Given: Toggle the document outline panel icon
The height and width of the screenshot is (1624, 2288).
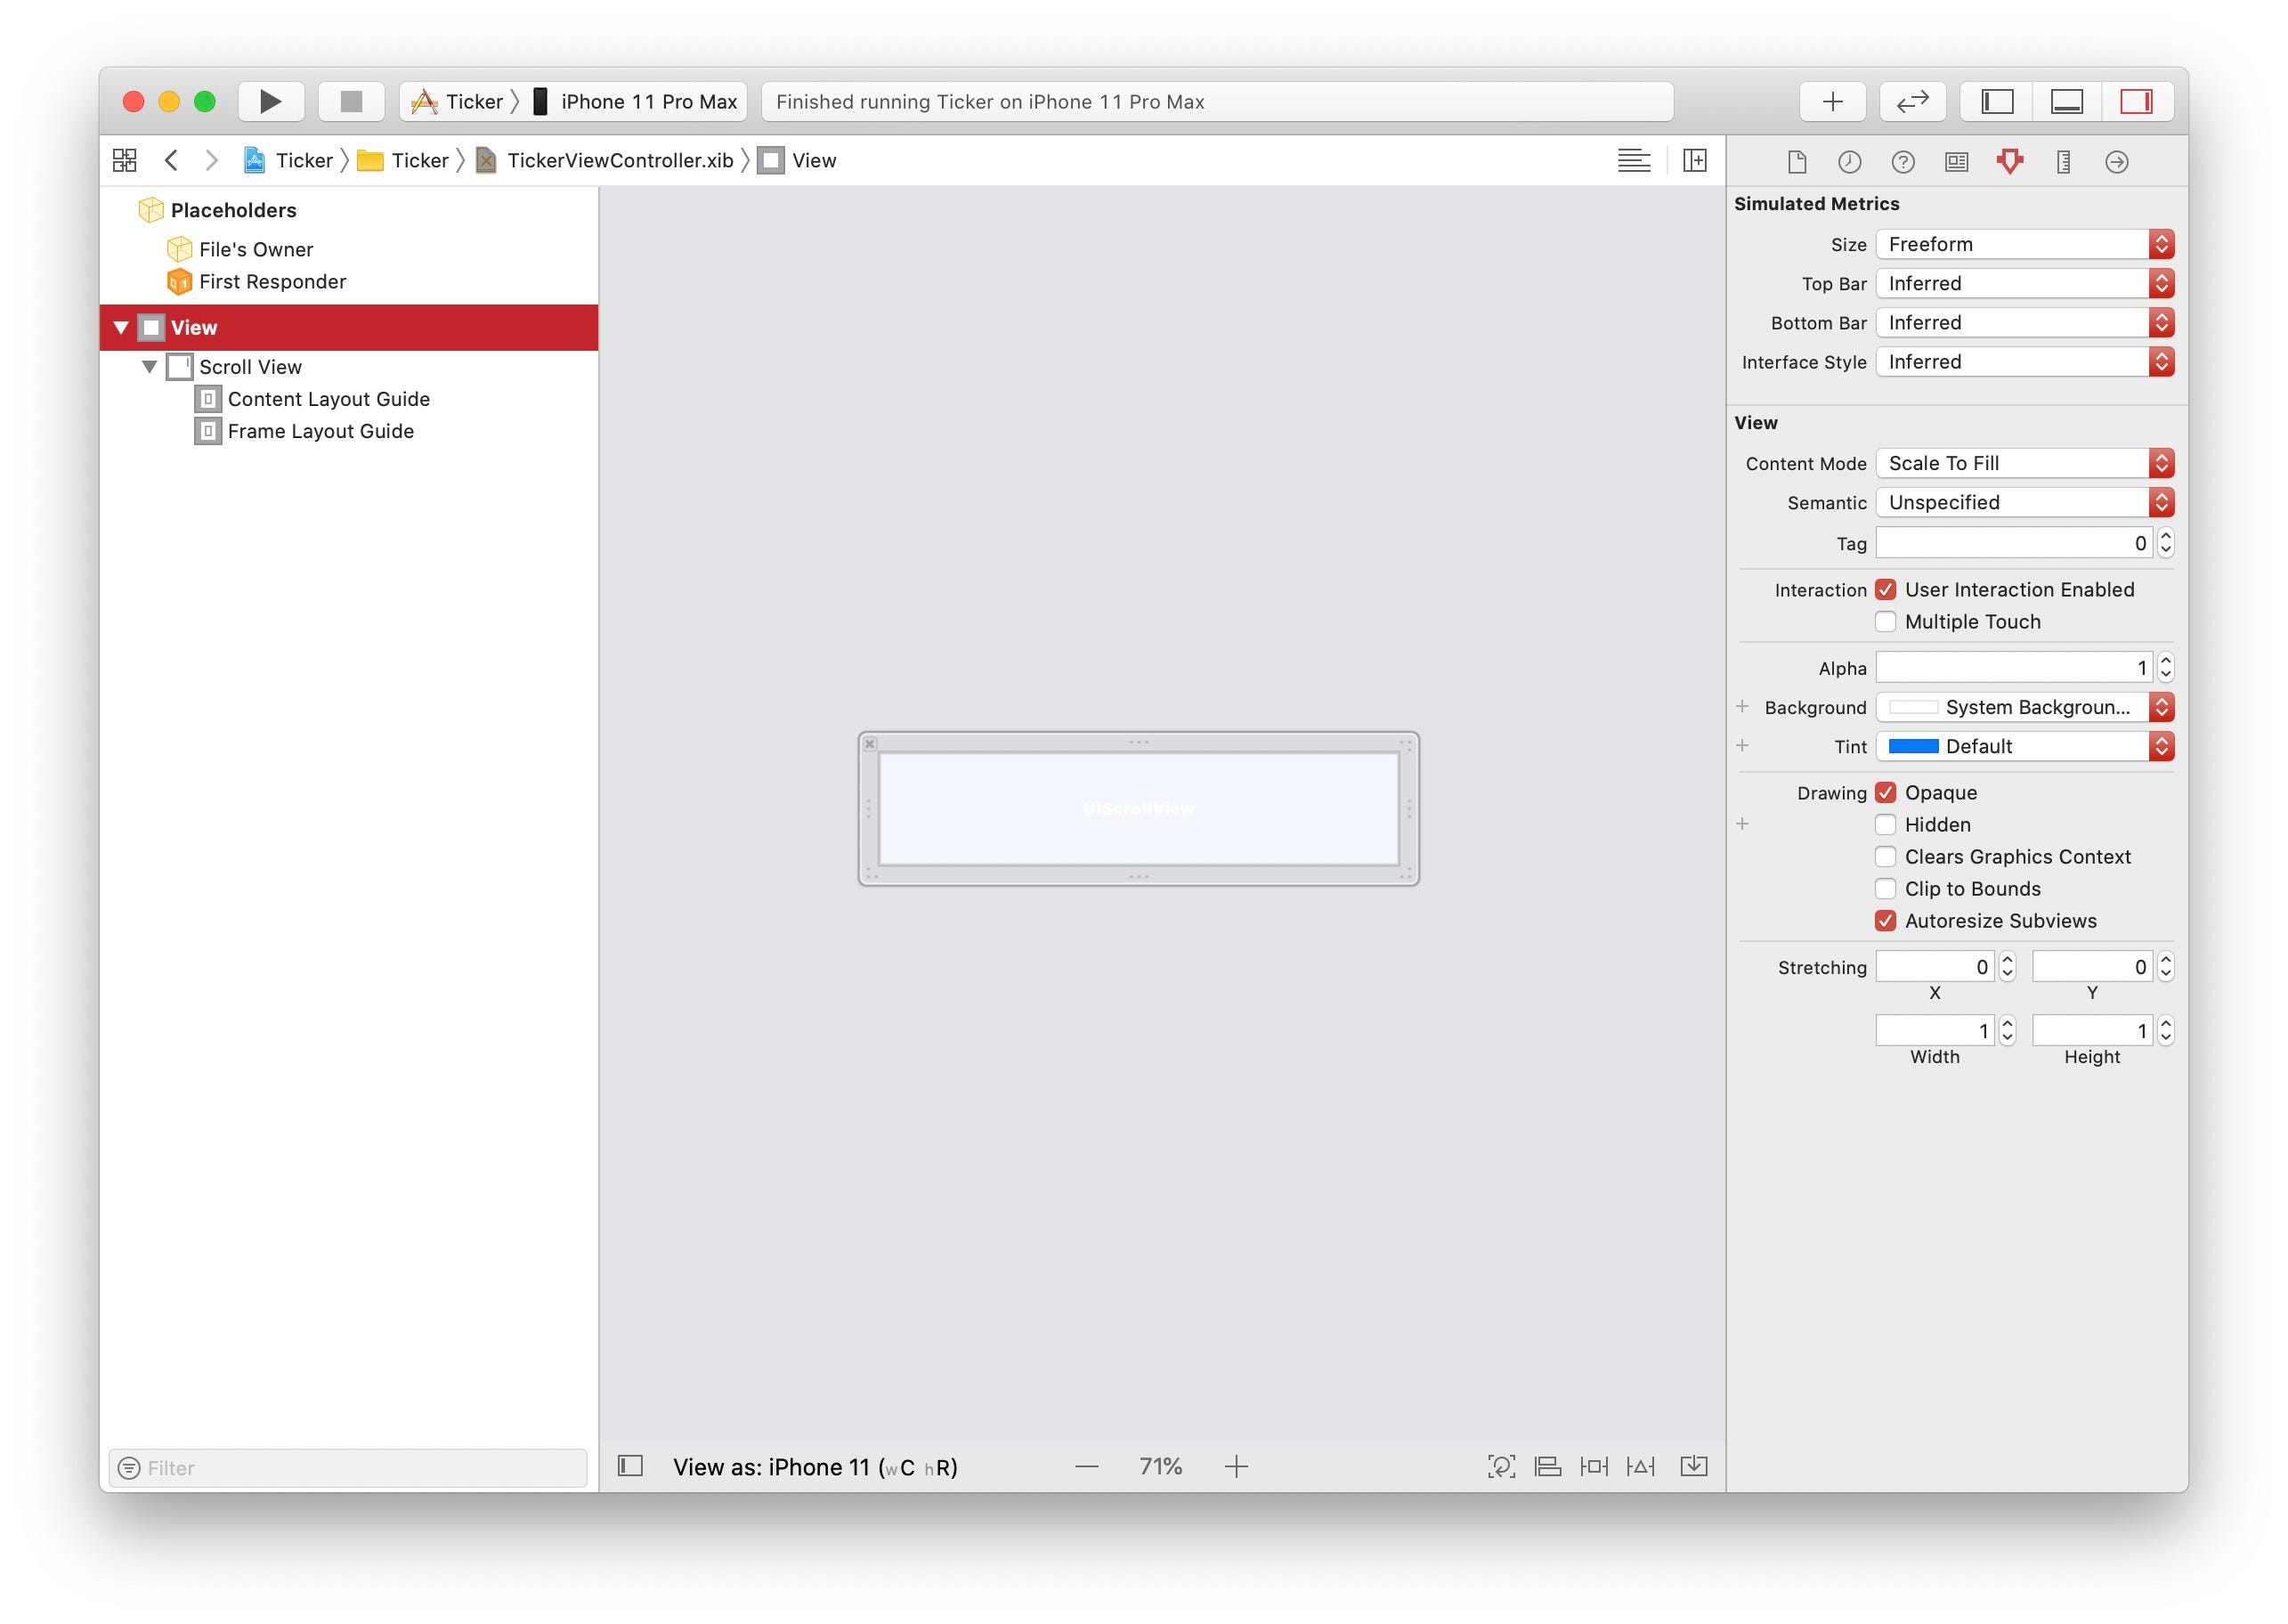Looking at the screenshot, I should coord(630,1466).
